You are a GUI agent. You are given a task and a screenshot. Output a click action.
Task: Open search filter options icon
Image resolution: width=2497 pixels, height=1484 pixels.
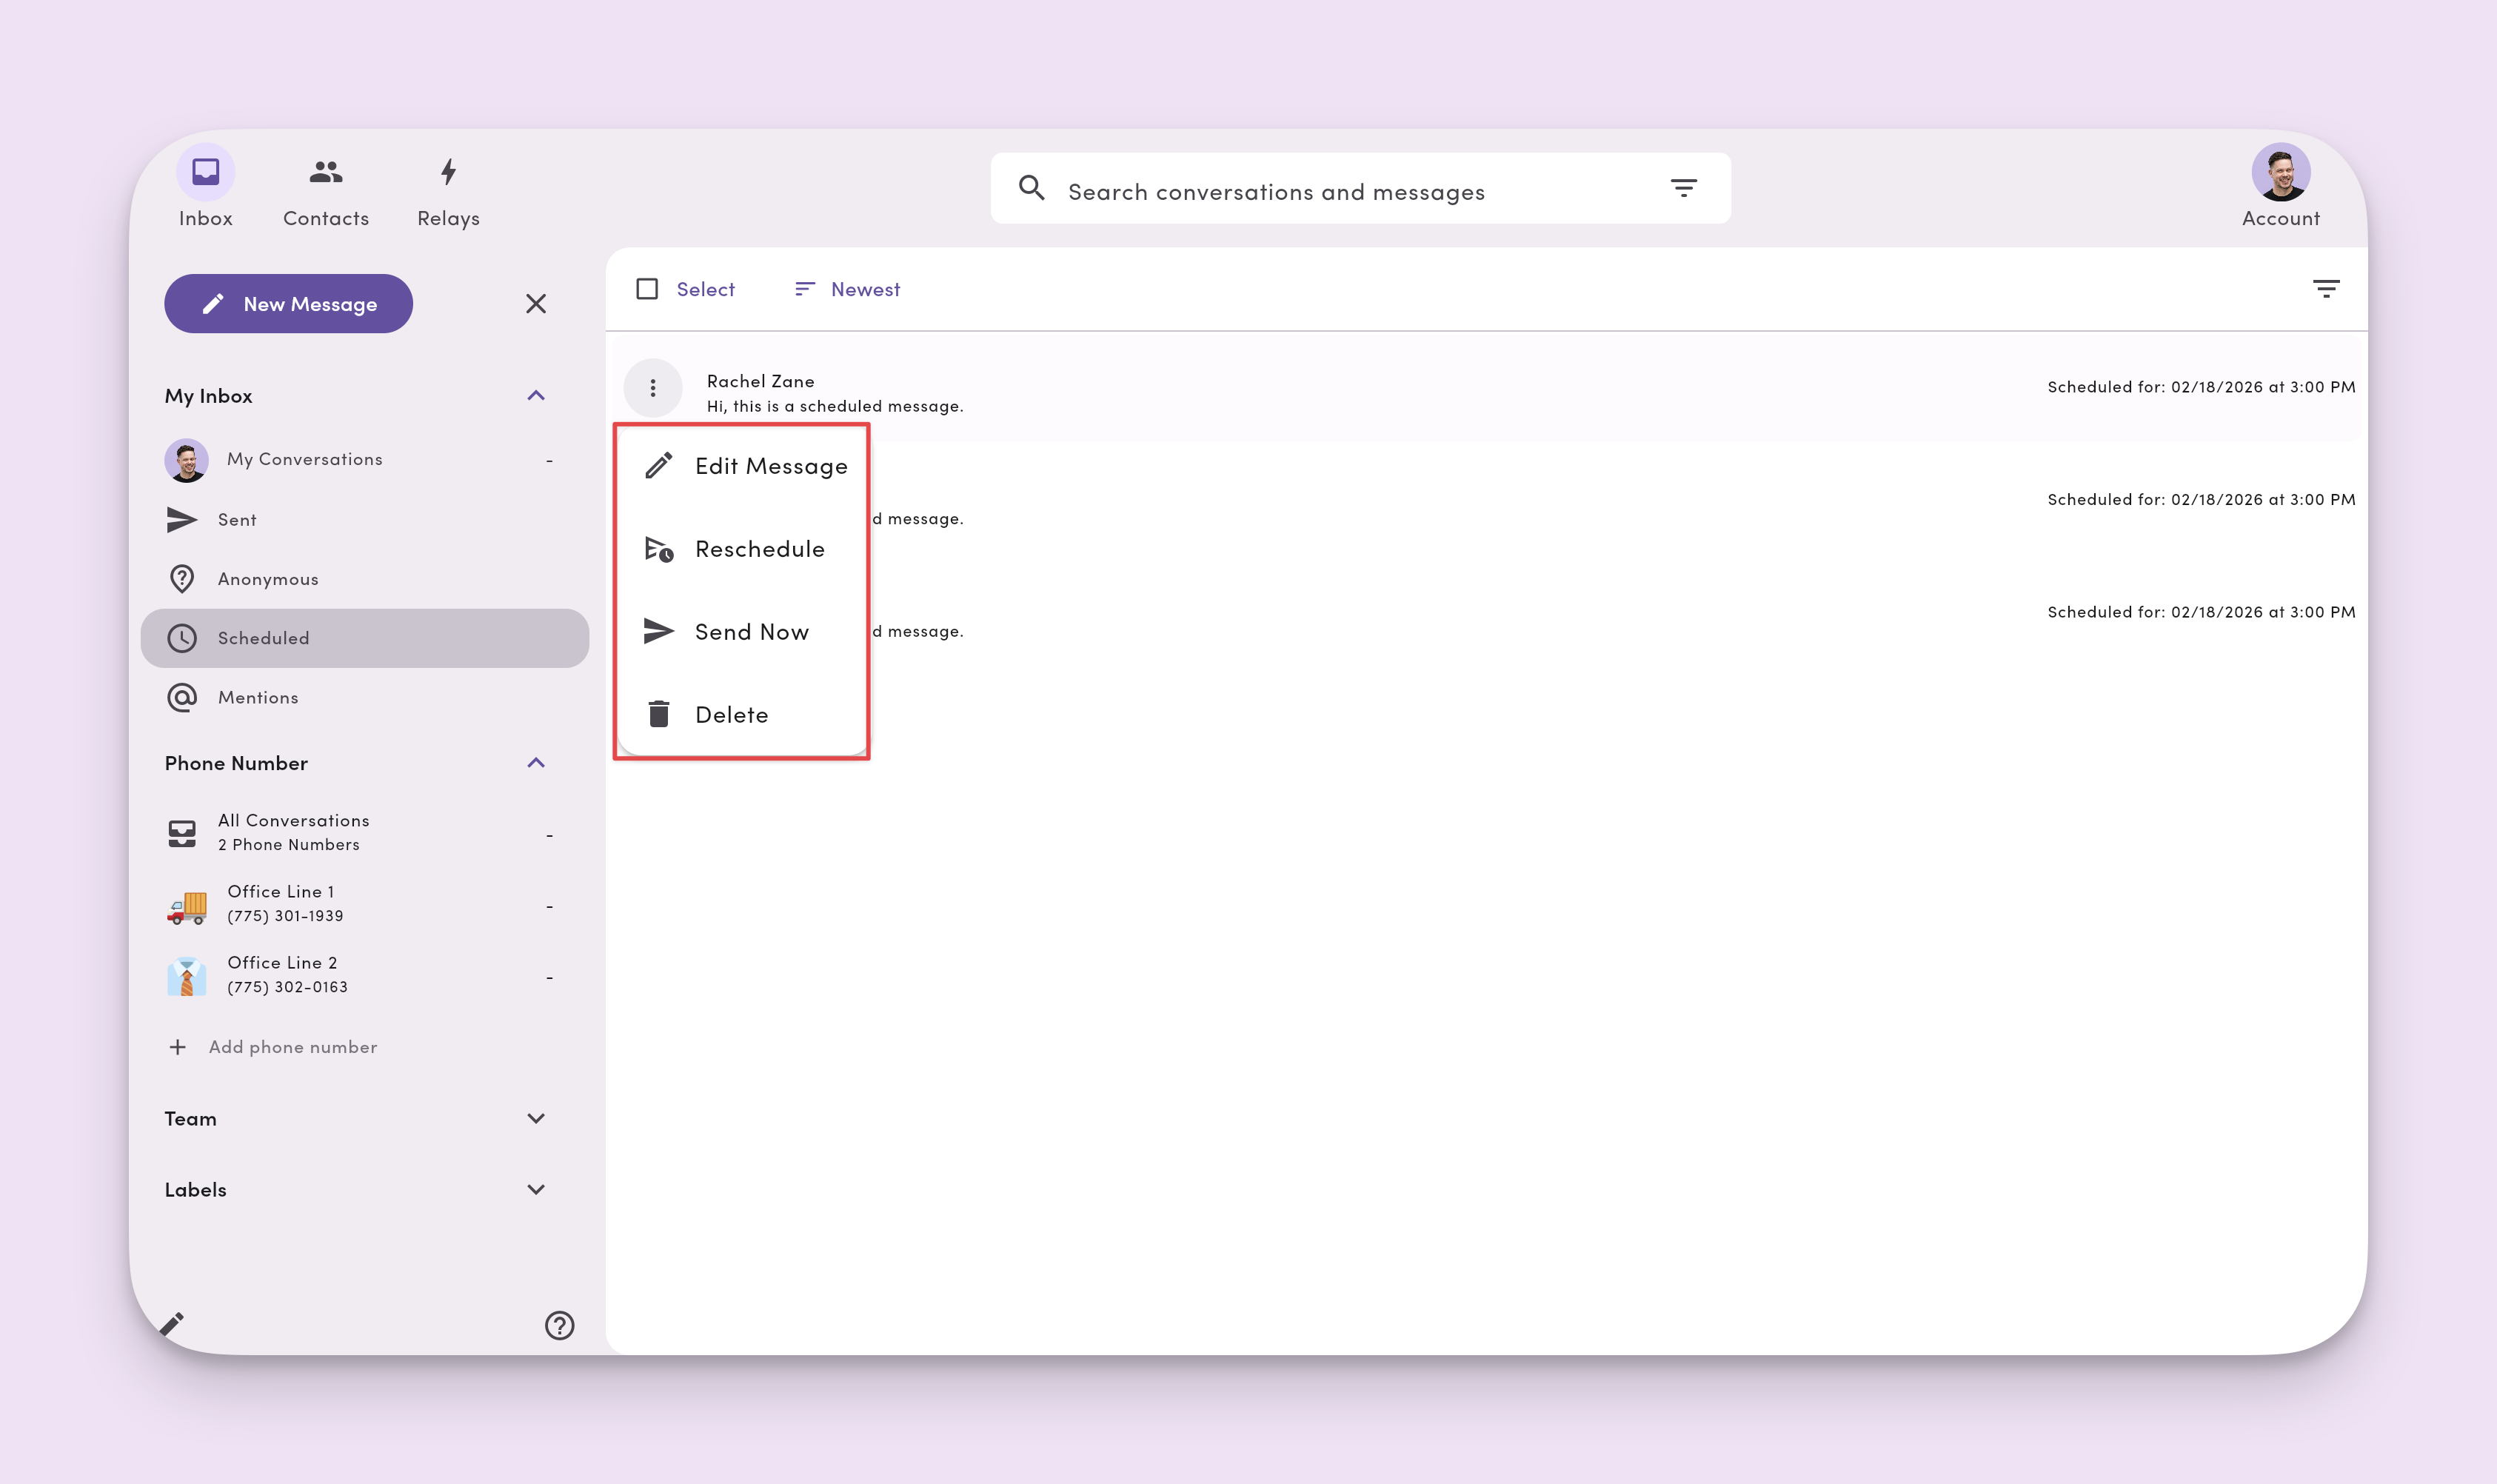pyautogui.click(x=1683, y=188)
